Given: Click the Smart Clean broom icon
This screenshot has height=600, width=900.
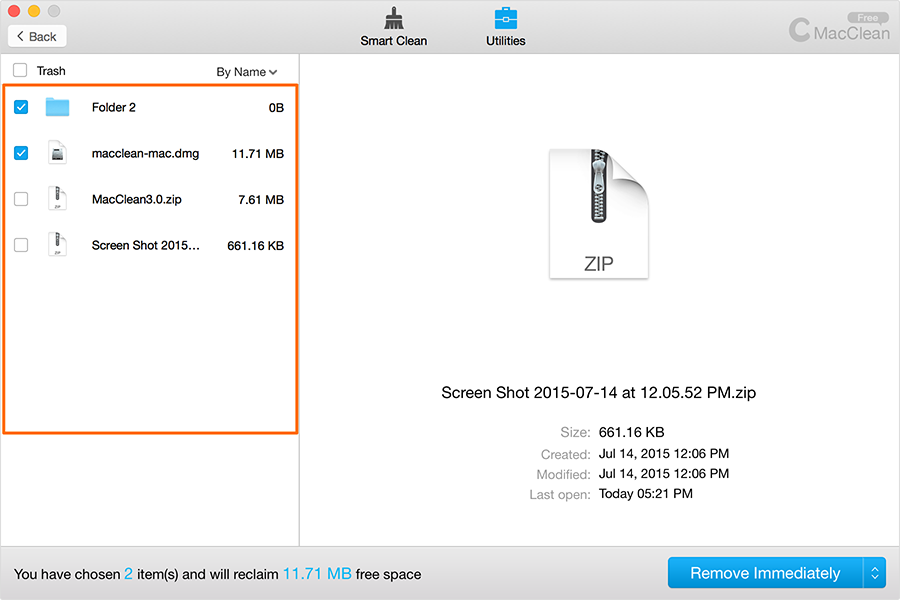Looking at the screenshot, I should coord(393,19).
